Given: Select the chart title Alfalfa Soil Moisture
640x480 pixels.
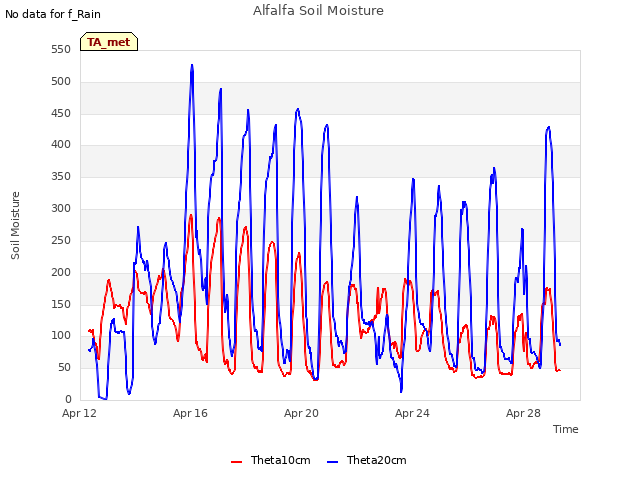Looking at the screenshot, I should pyautogui.click(x=318, y=11).
